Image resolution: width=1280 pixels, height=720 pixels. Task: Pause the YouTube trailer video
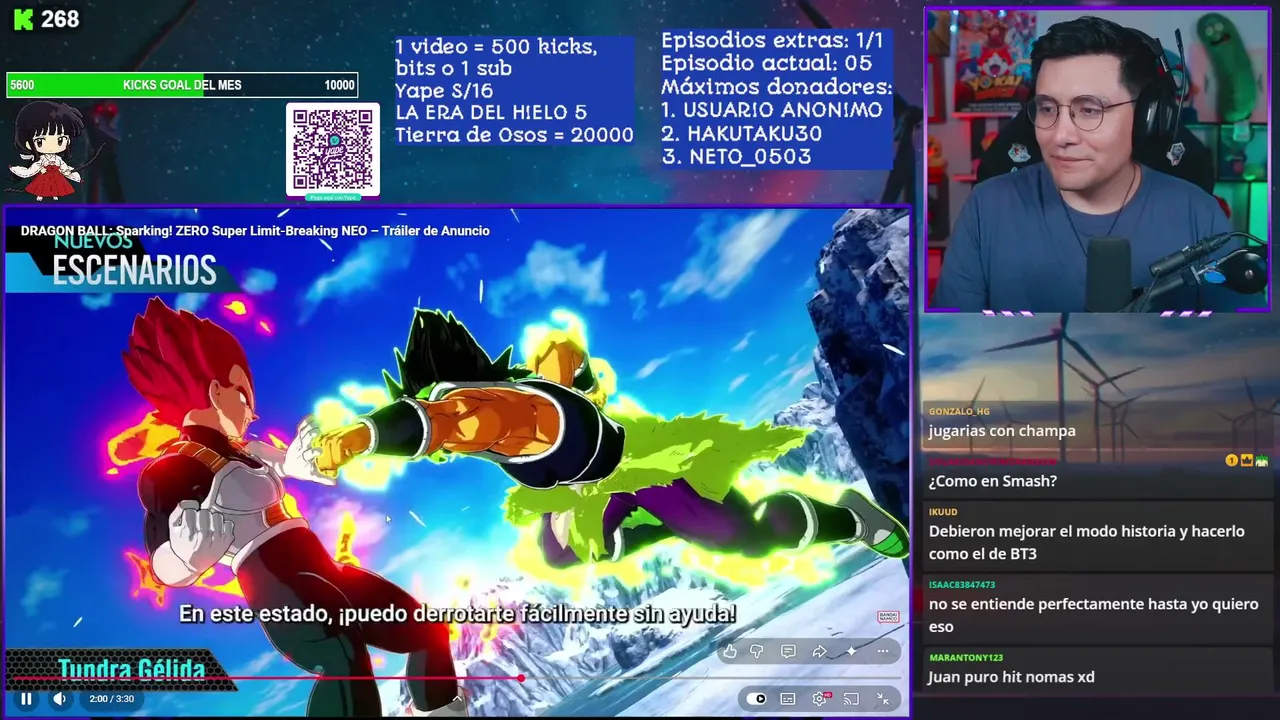26,699
